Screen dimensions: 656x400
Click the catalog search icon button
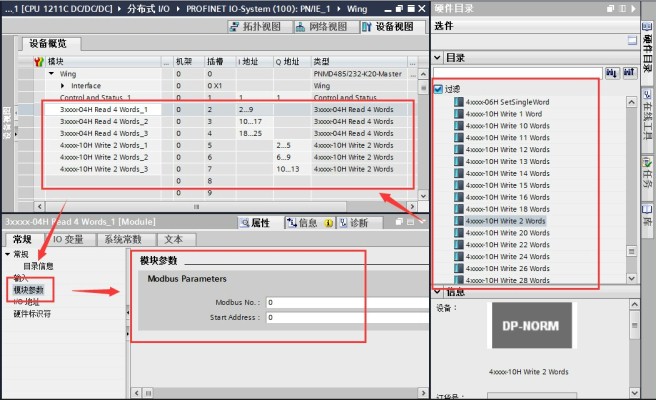pyautogui.click(x=611, y=73)
